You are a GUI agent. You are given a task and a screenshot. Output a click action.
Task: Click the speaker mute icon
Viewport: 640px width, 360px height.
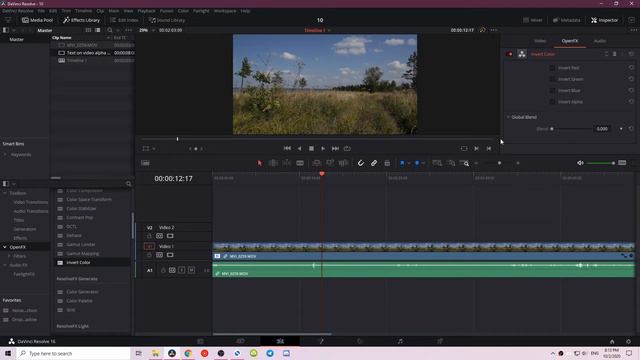pos(580,163)
